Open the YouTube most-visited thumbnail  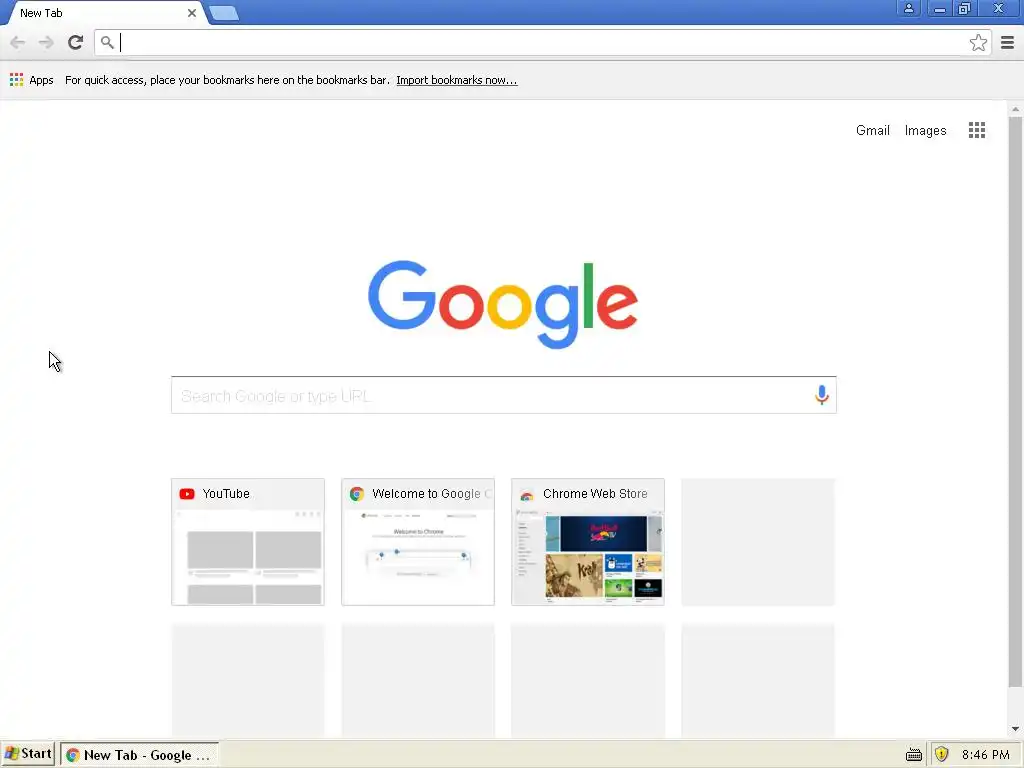coord(248,542)
